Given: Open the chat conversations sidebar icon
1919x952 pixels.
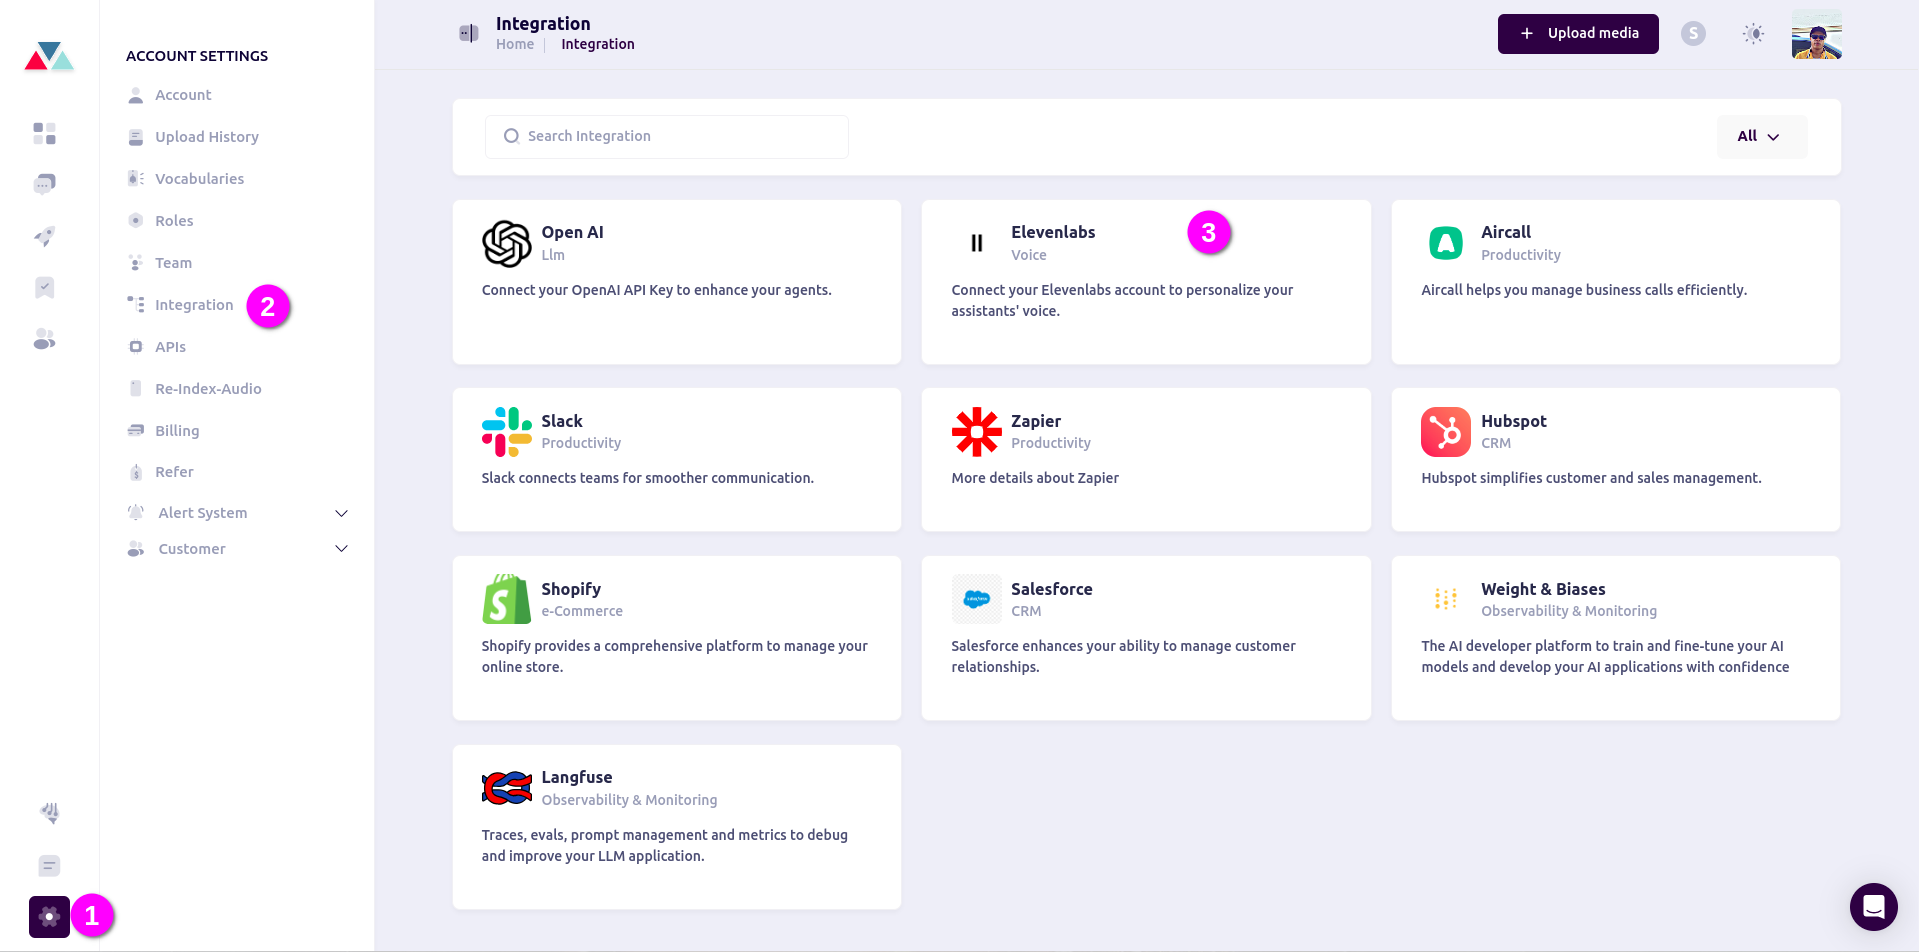Looking at the screenshot, I should pyautogui.click(x=44, y=184).
